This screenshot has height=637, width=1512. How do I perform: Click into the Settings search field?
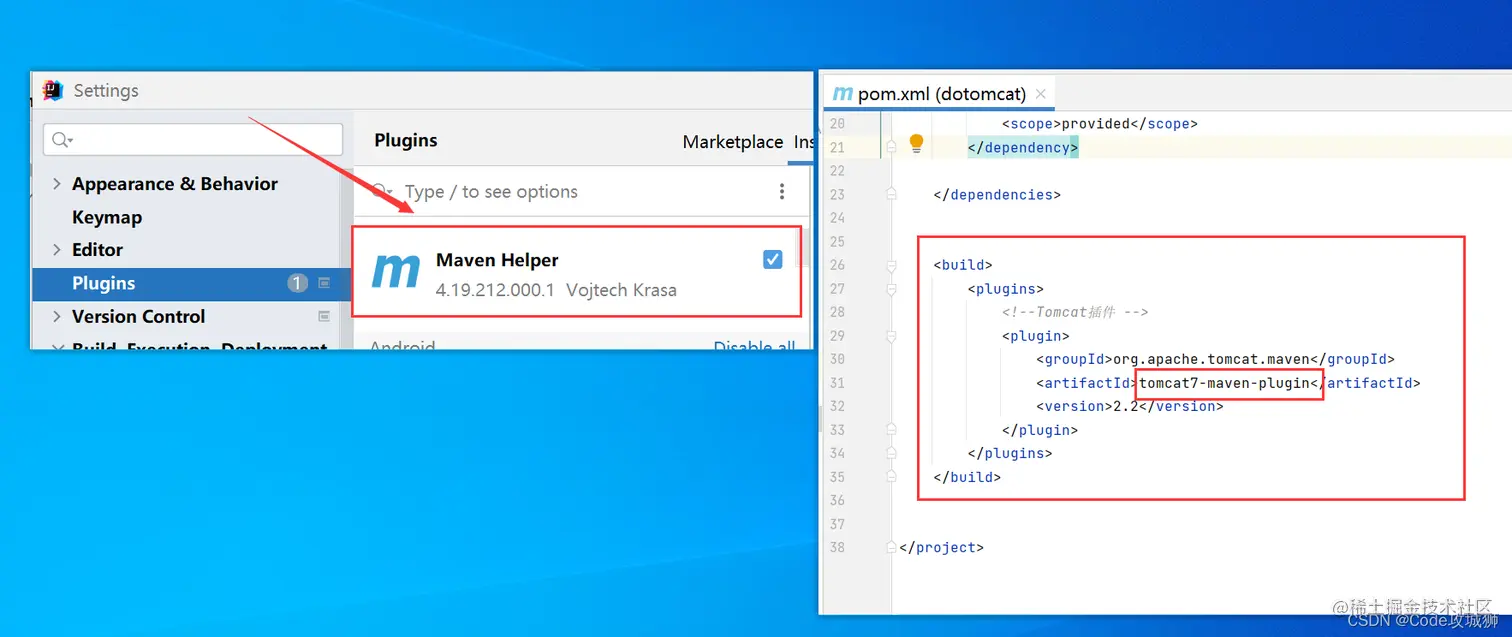point(193,139)
